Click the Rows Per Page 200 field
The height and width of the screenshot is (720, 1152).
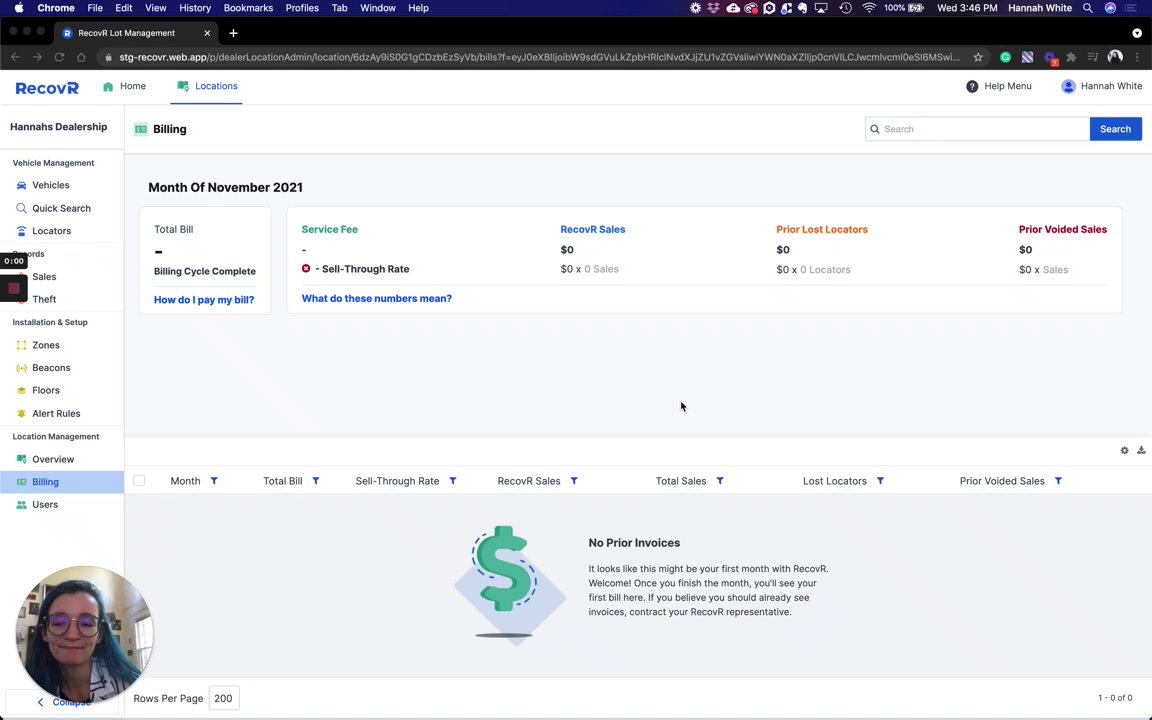pyautogui.click(x=223, y=698)
